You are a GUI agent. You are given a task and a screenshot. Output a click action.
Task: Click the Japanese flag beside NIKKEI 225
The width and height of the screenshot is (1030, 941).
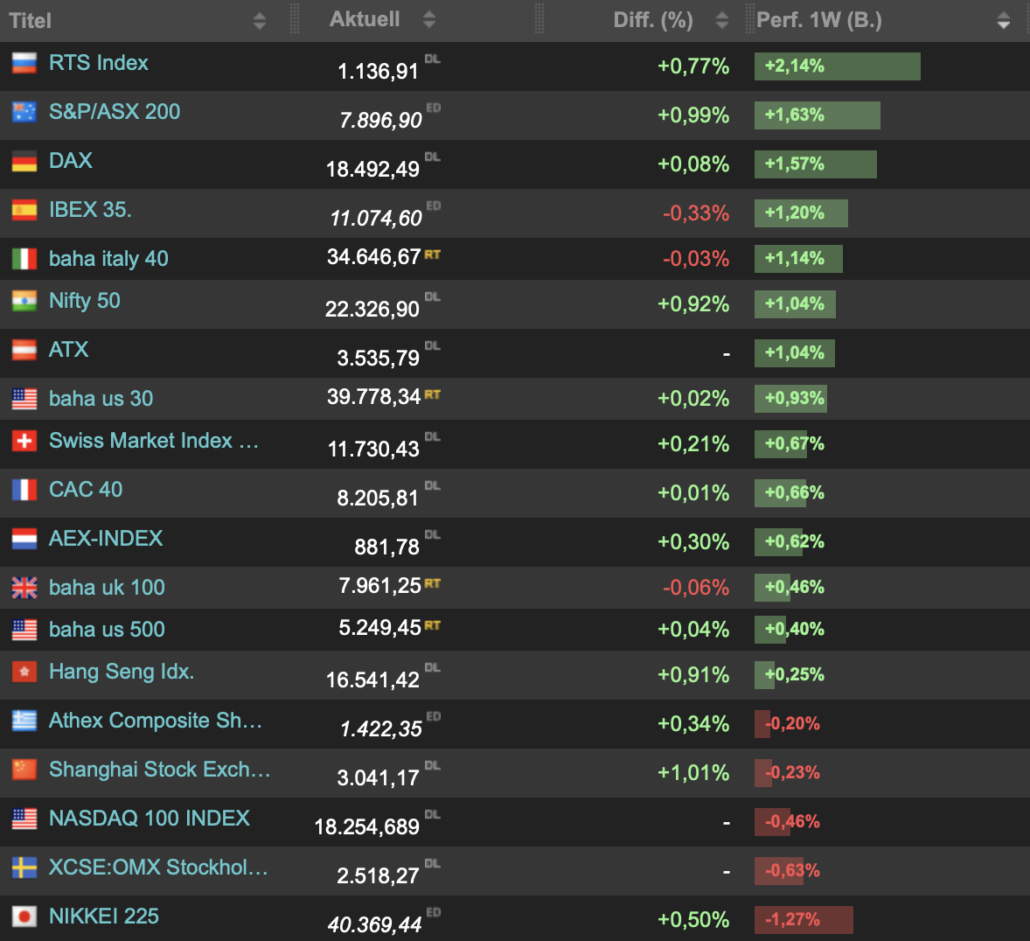point(24,917)
